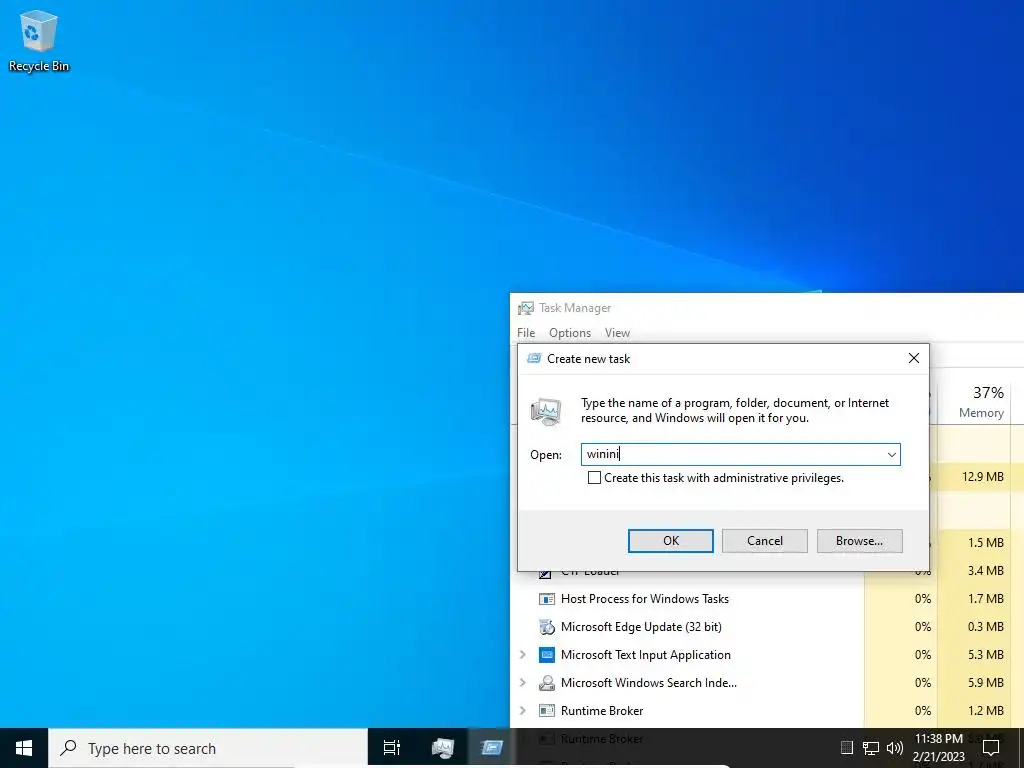Click the Task Manager title bar icon
Screen dimensions: 1024x768
[526, 308]
